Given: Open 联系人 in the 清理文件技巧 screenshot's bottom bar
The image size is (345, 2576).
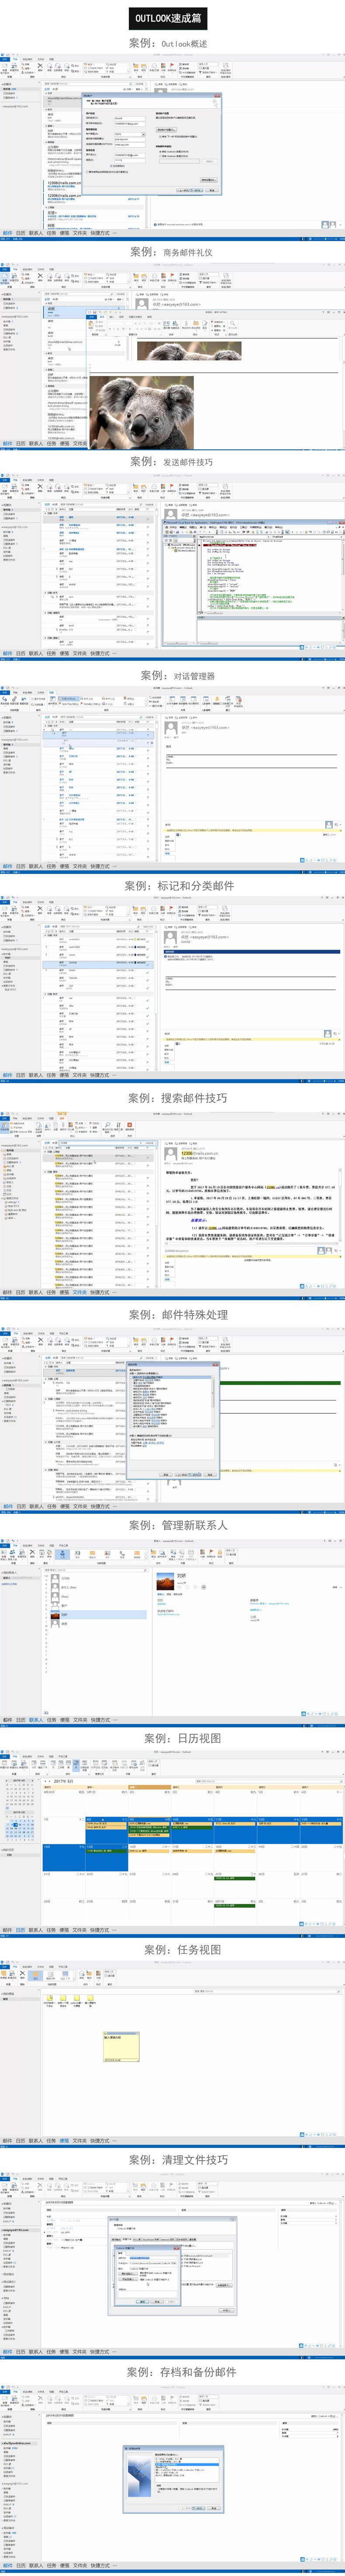Looking at the screenshot, I should click(36, 2351).
